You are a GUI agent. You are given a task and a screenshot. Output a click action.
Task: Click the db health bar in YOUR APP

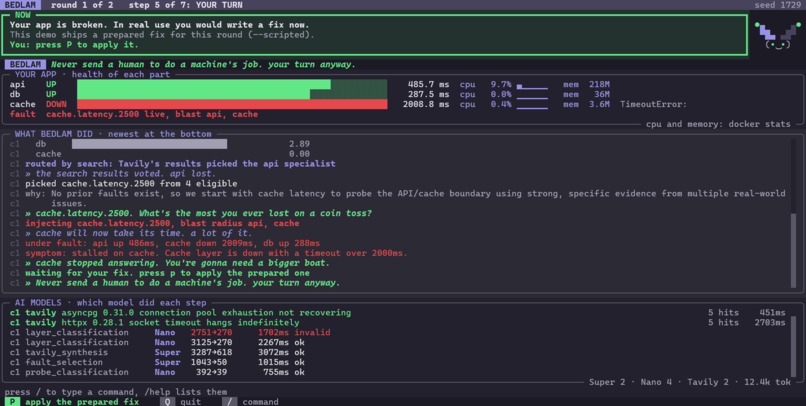point(232,94)
